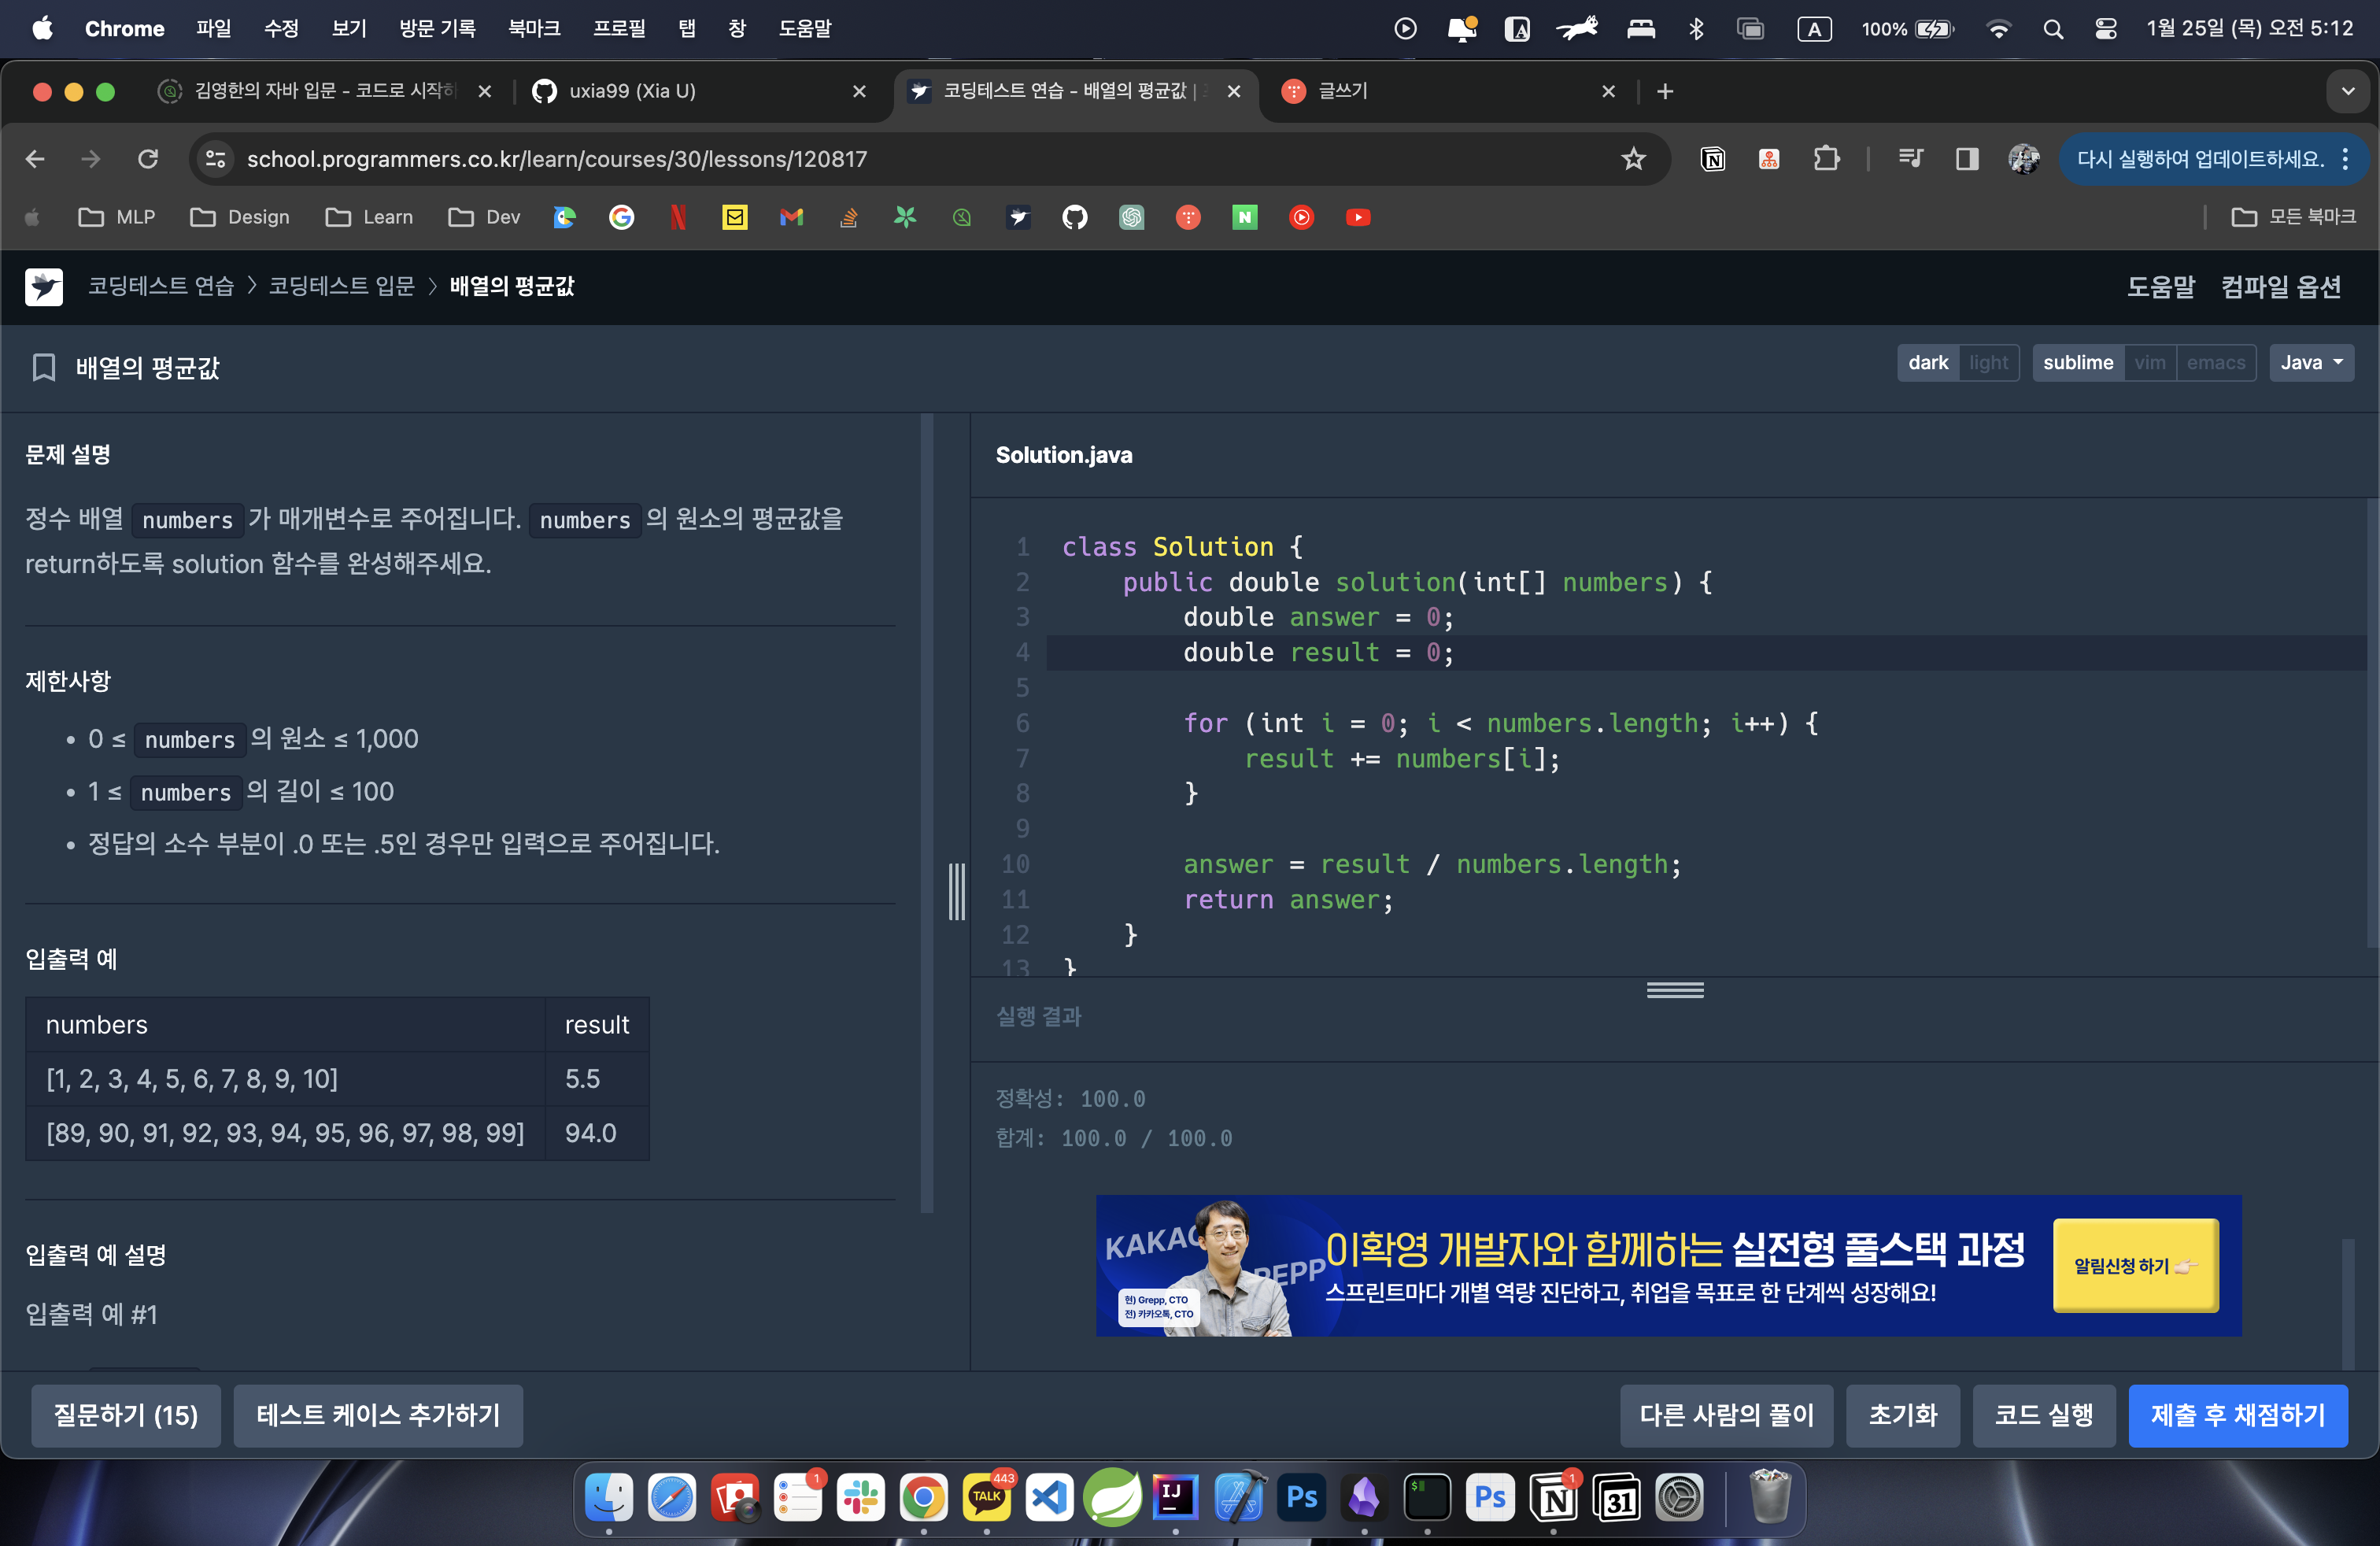Image resolution: width=2380 pixels, height=1546 pixels.
Task: Click 제출 후 채점하기 button
Action: (2237, 1415)
